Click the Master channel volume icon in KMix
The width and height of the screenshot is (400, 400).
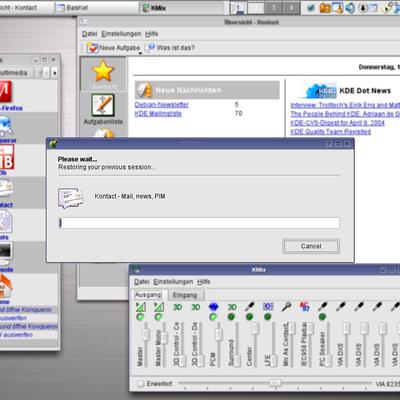tap(141, 307)
